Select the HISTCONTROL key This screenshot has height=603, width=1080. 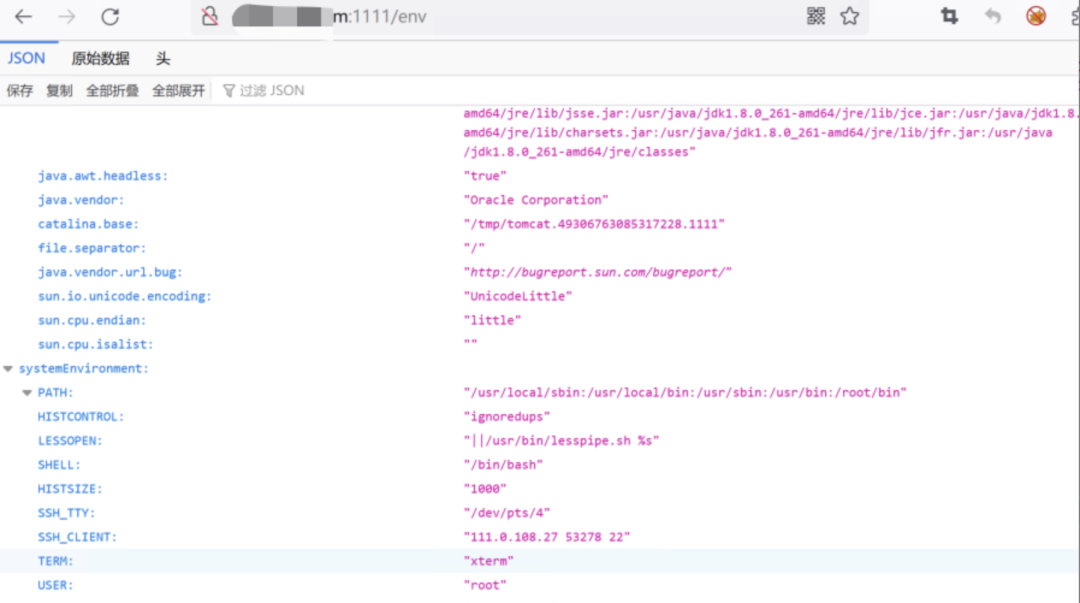tap(81, 417)
